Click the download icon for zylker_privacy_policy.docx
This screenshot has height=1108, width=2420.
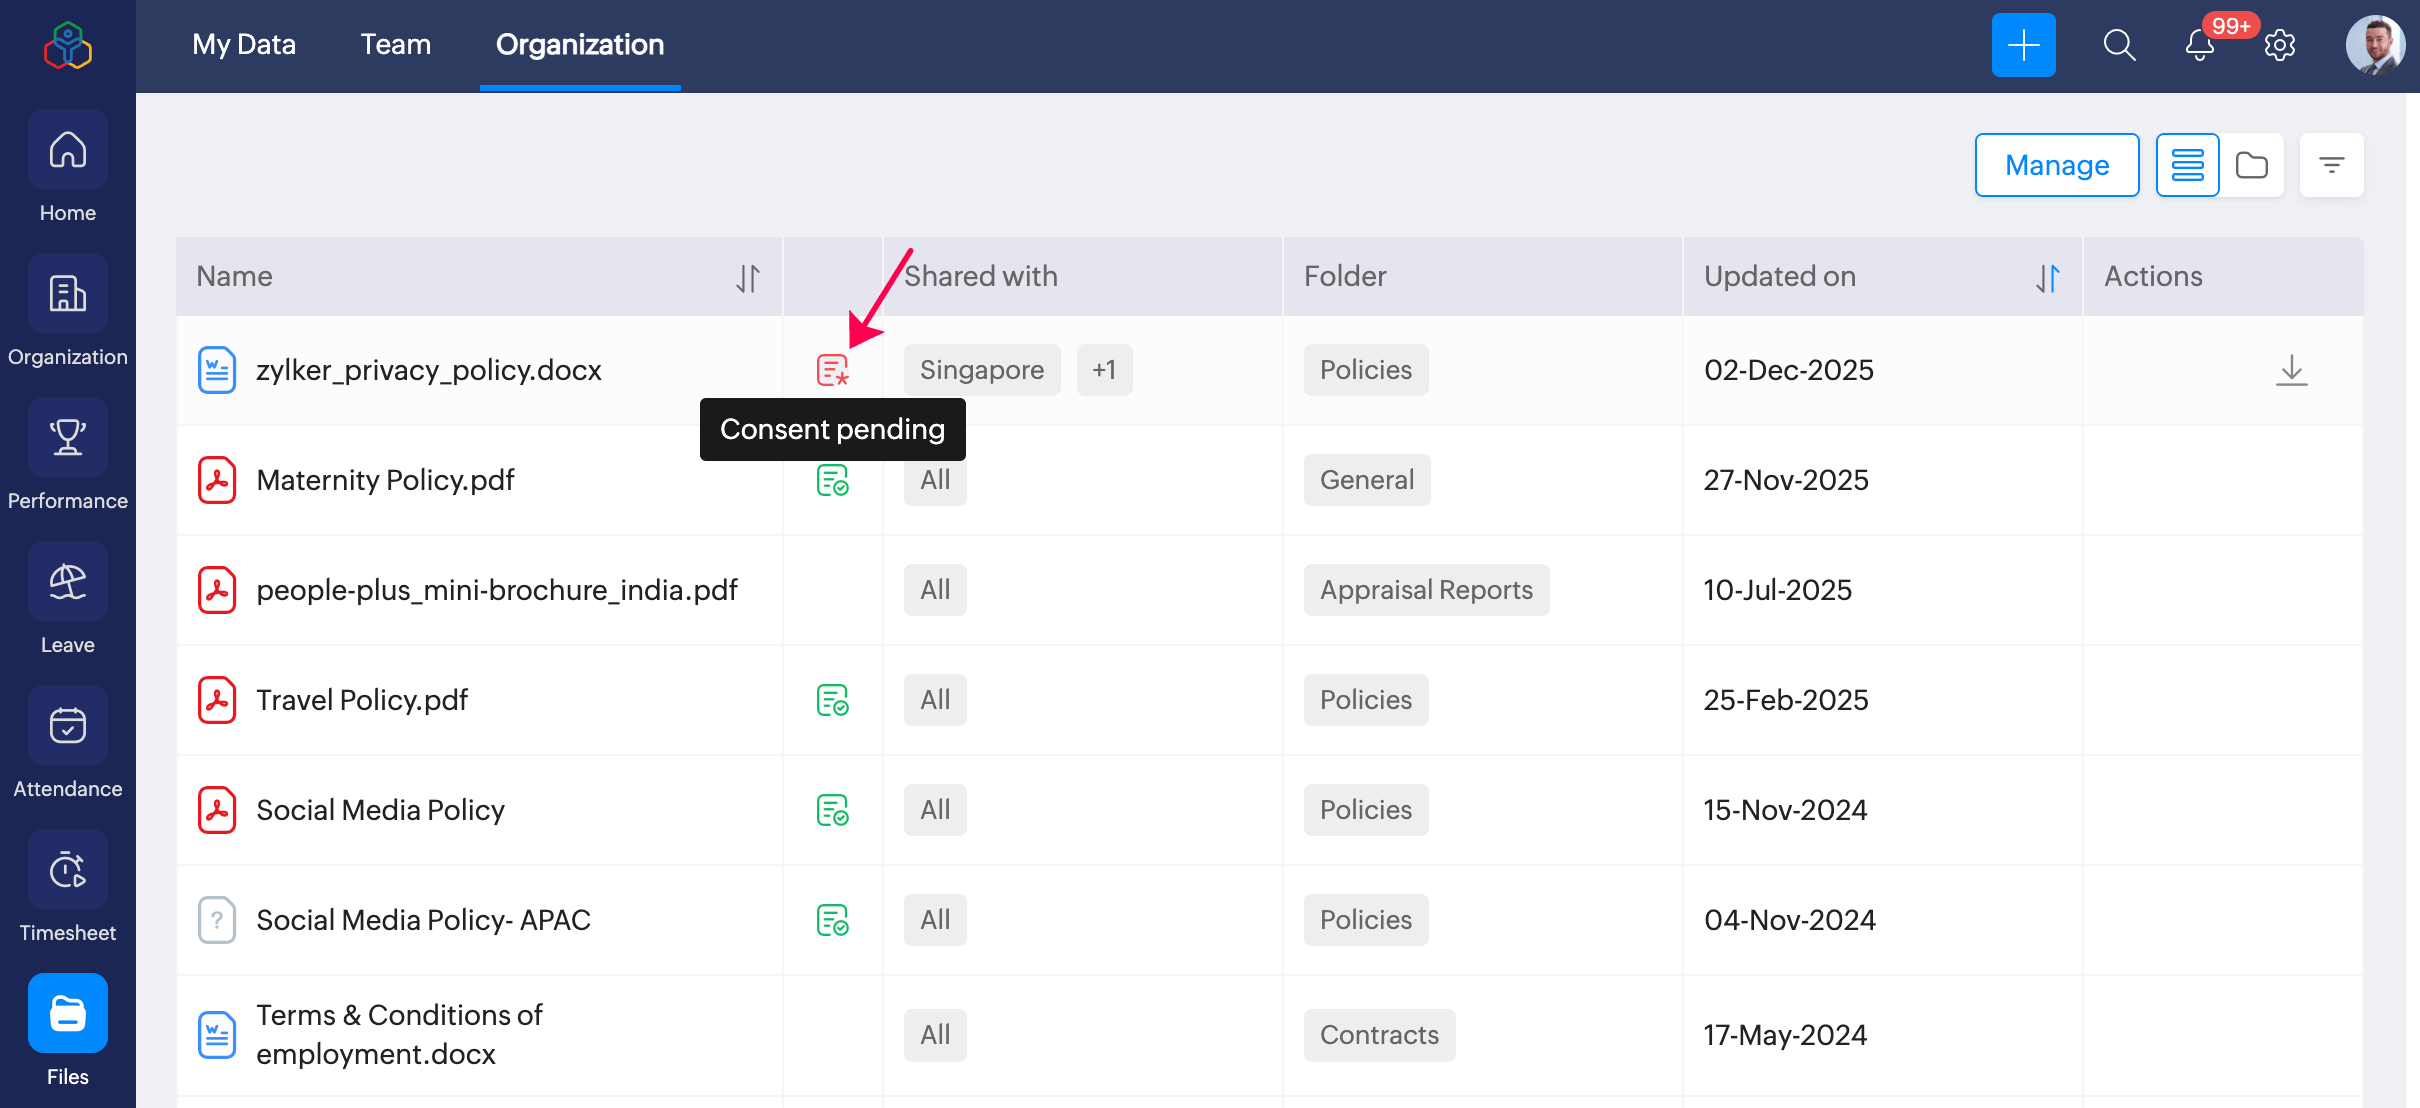(2291, 370)
